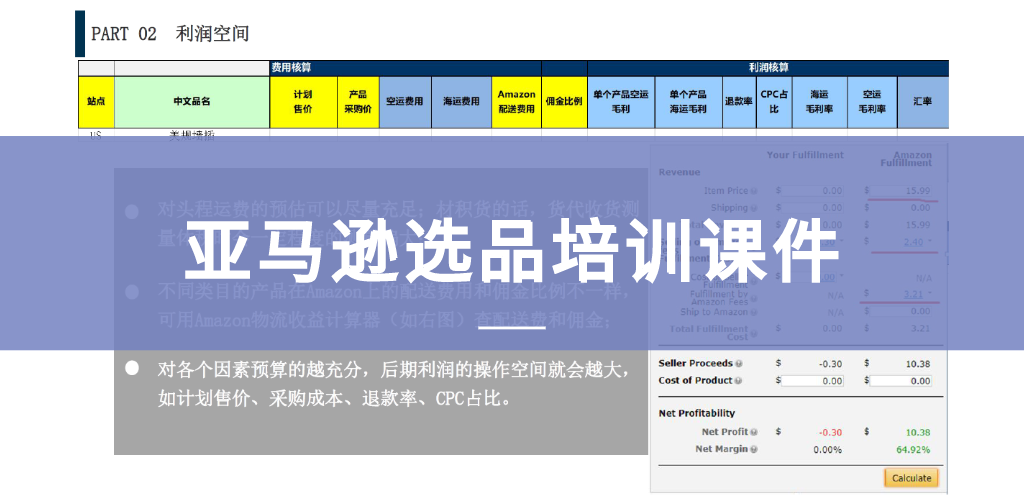The height and width of the screenshot is (500, 1024).
Task: Select the 退款率 column header
Action: click(739, 102)
